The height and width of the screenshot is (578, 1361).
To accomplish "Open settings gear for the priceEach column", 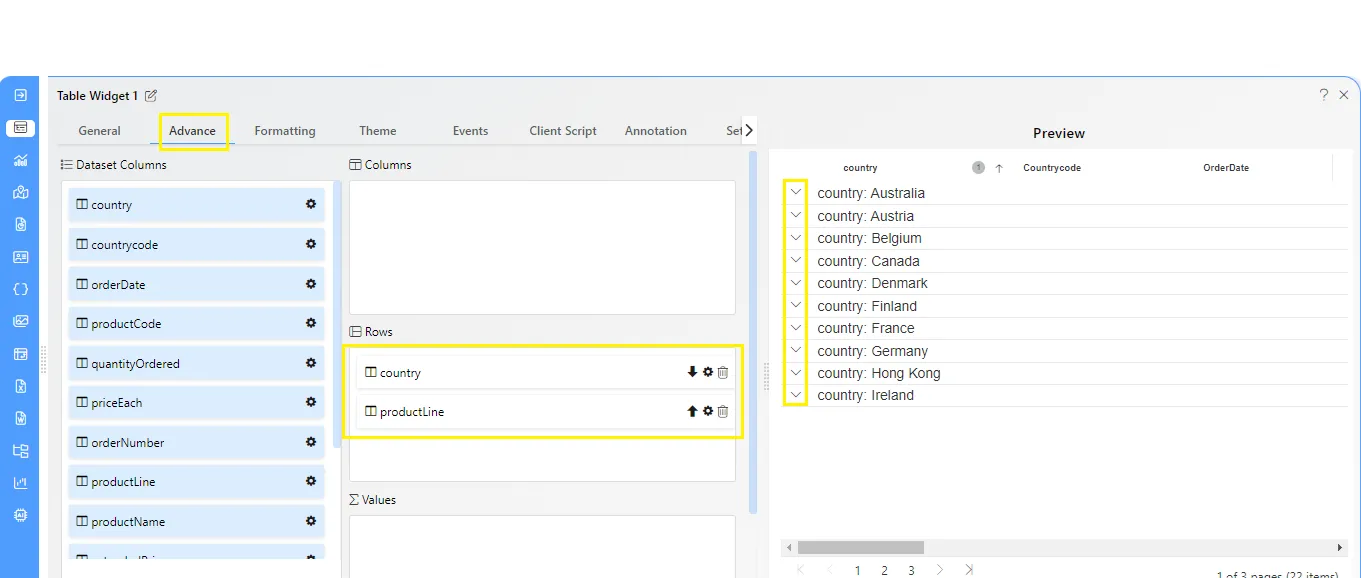I will pyautogui.click(x=311, y=402).
